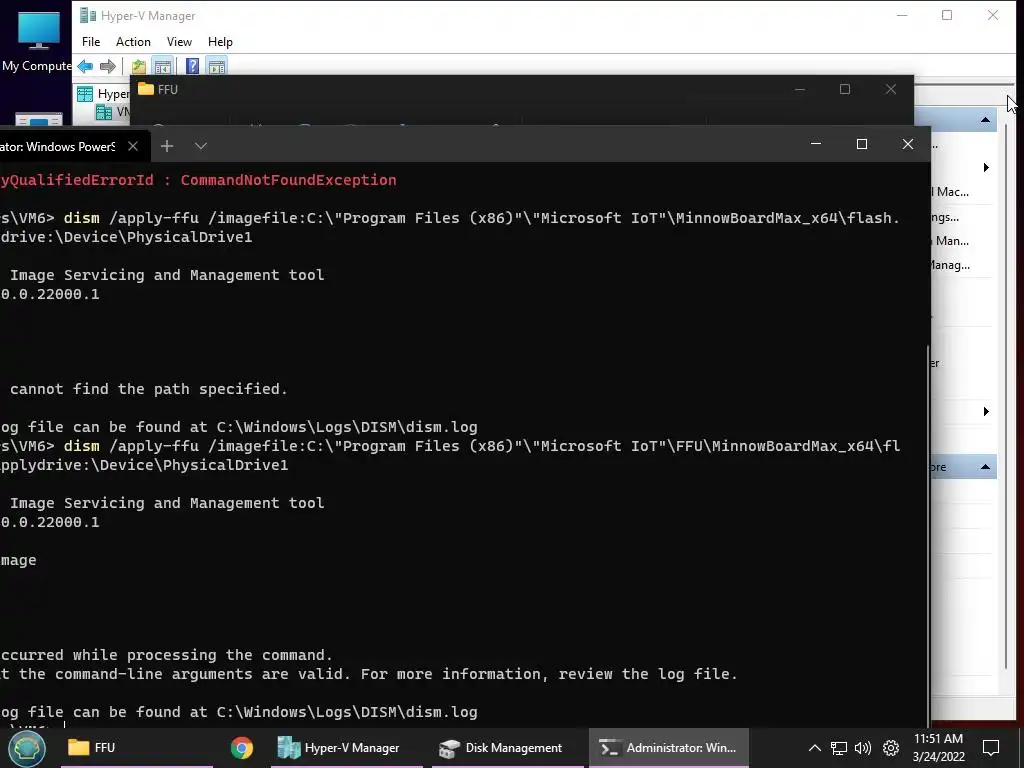
Task: Toggle the Show/Hide Action Pane toolbar icon
Action: (x=217, y=66)
